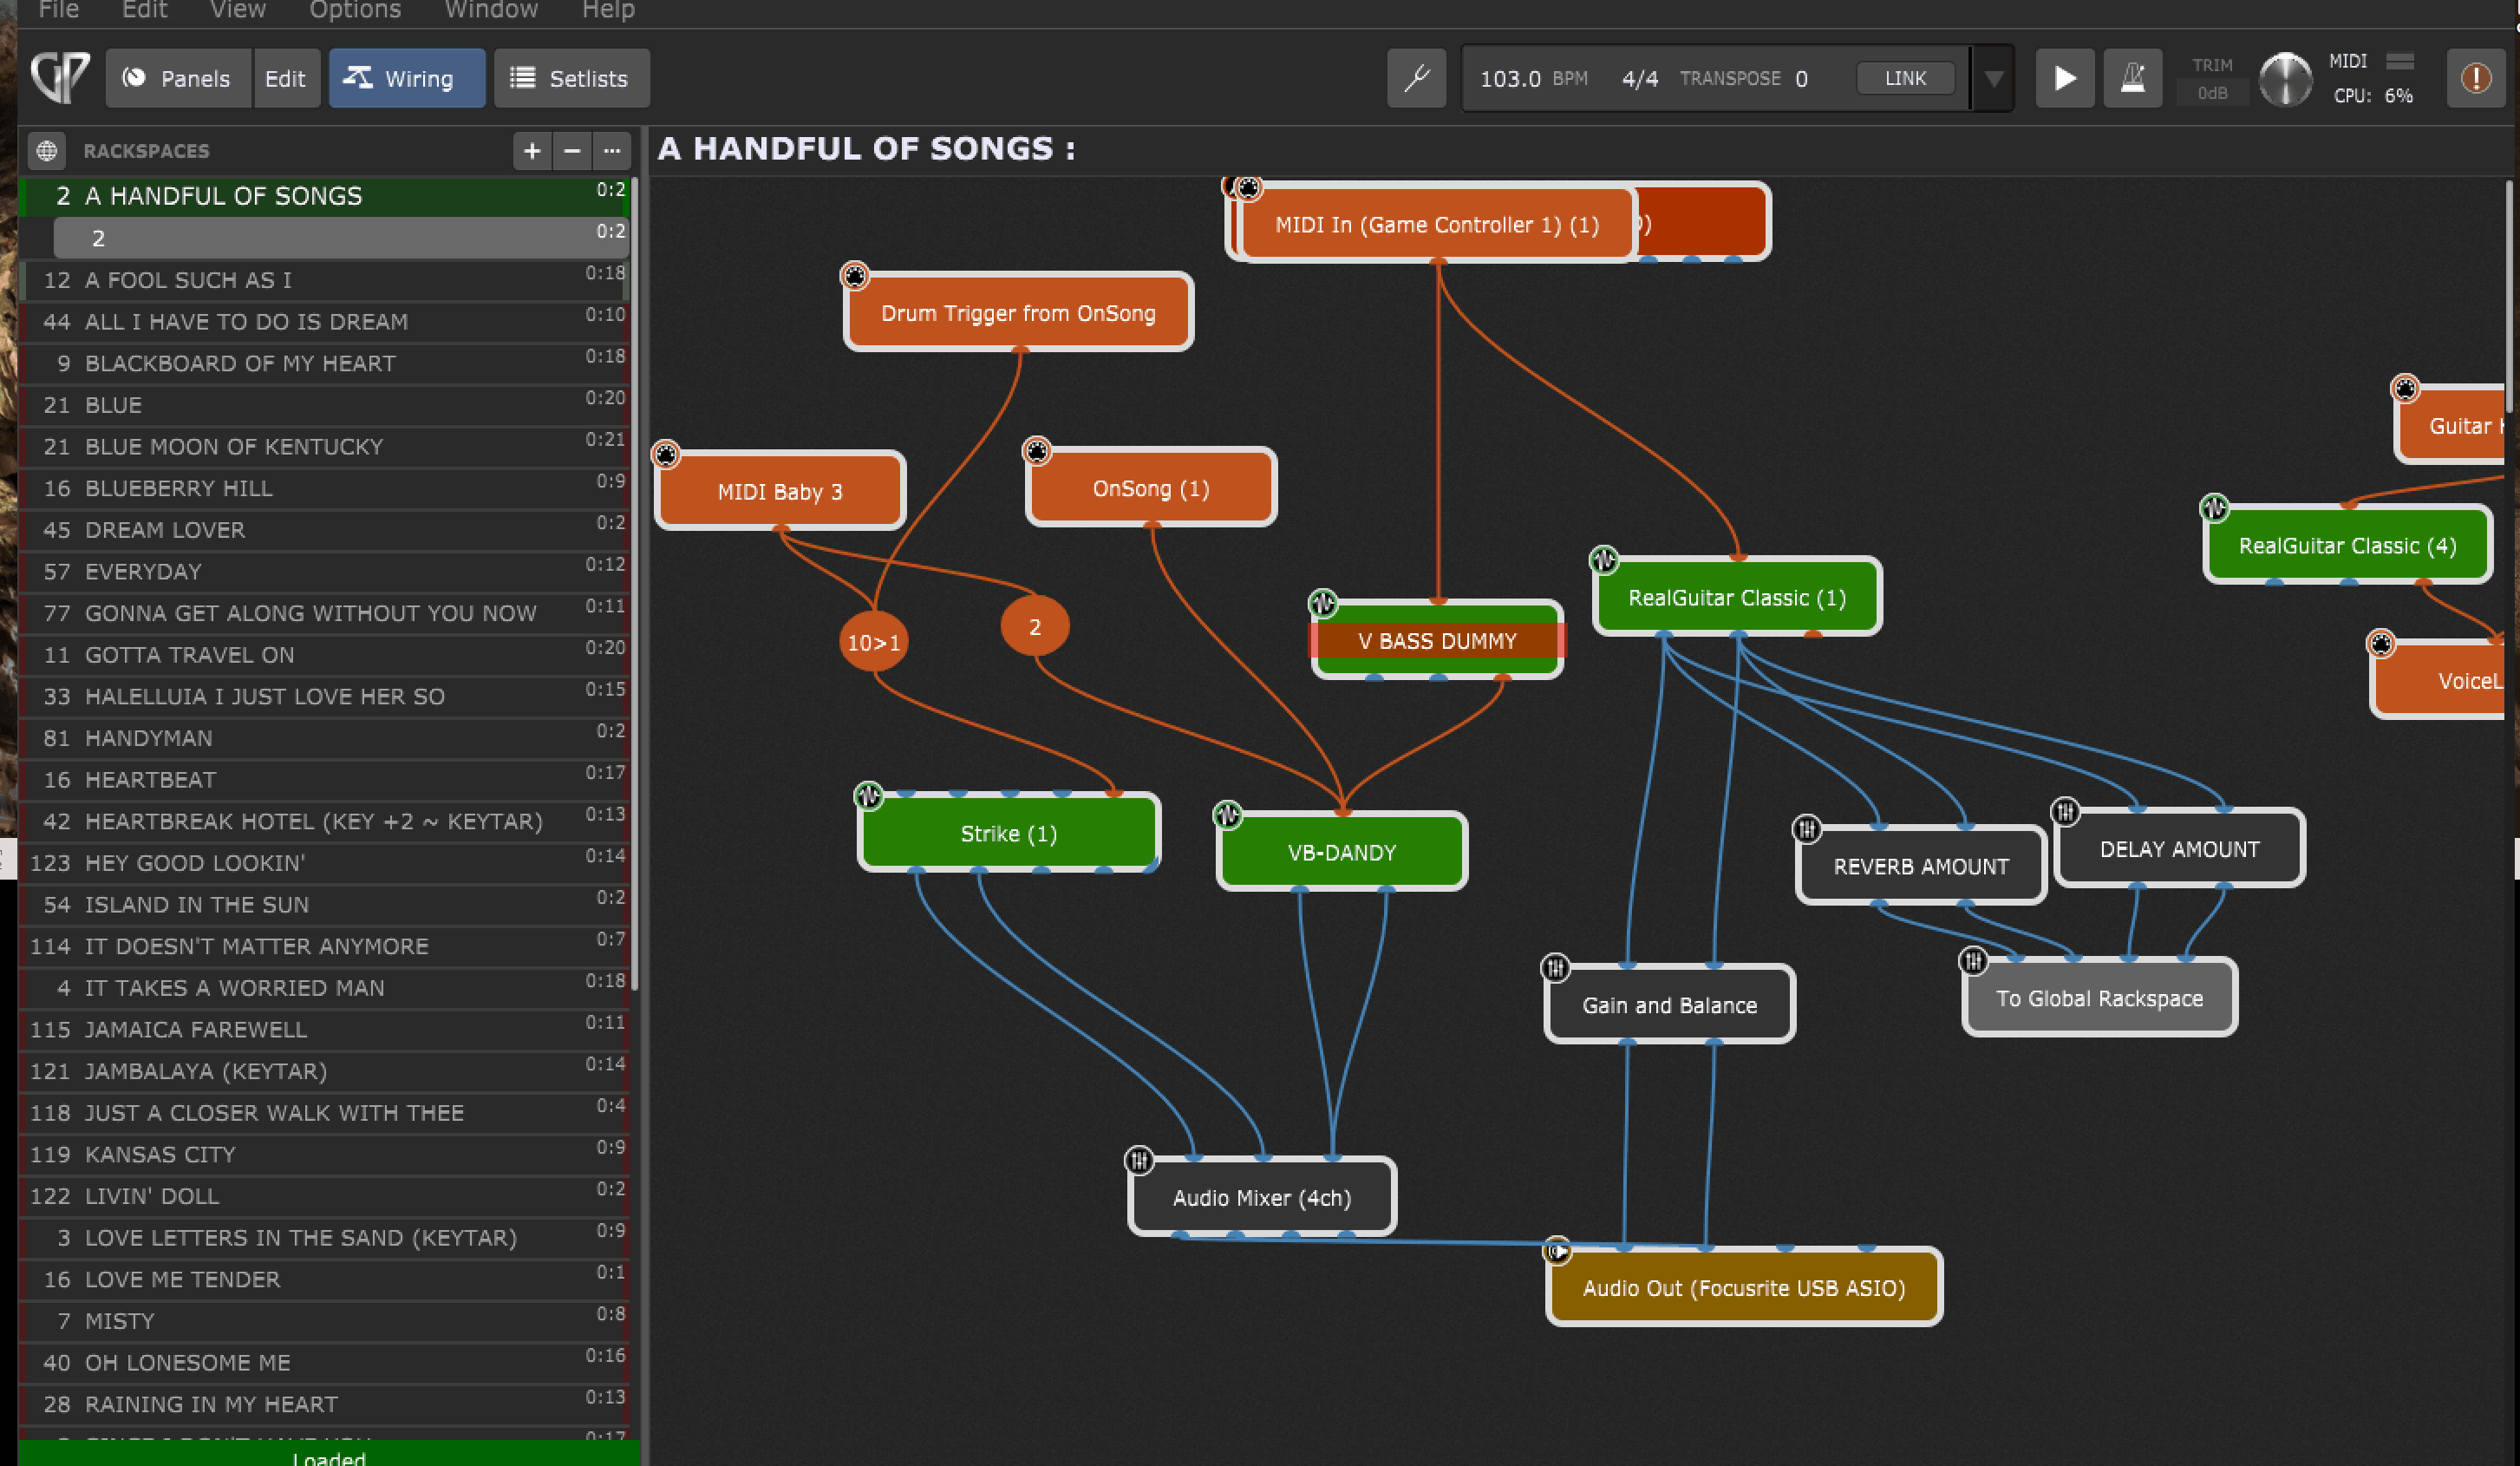Add a rackspace with the plus button

click(532, 151)
